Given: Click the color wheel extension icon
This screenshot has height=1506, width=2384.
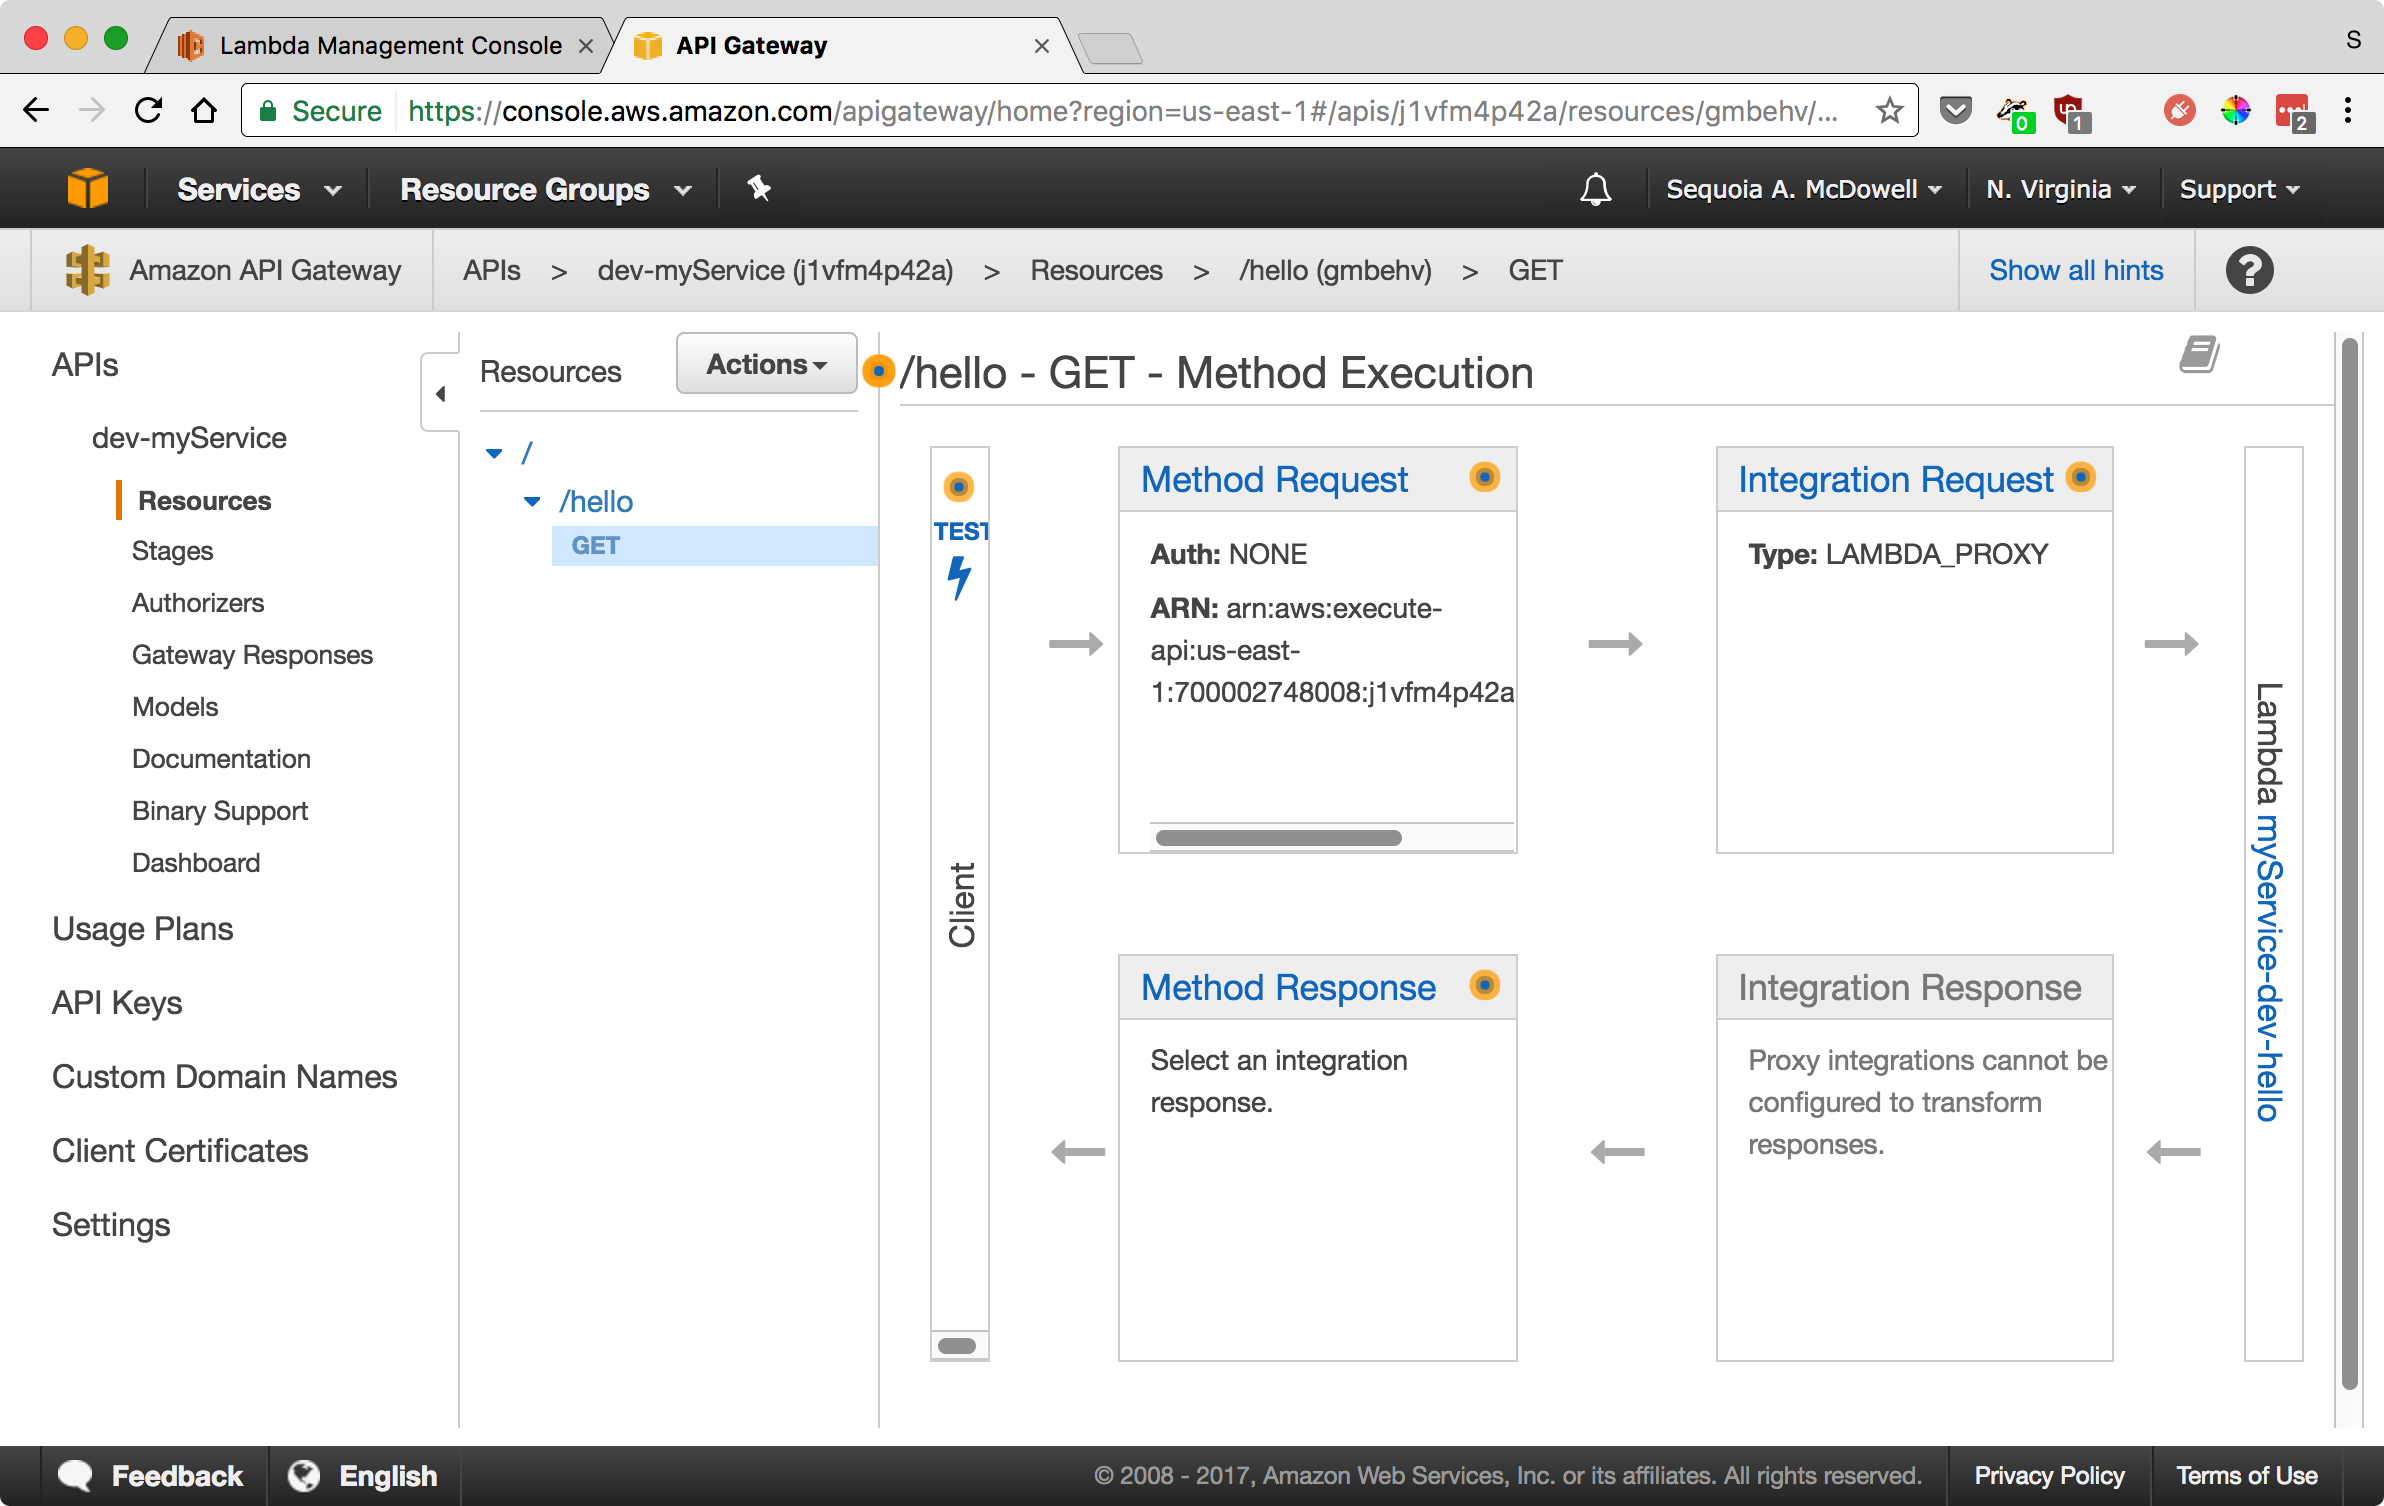Looking at the screenshot, I should 2236,110.
